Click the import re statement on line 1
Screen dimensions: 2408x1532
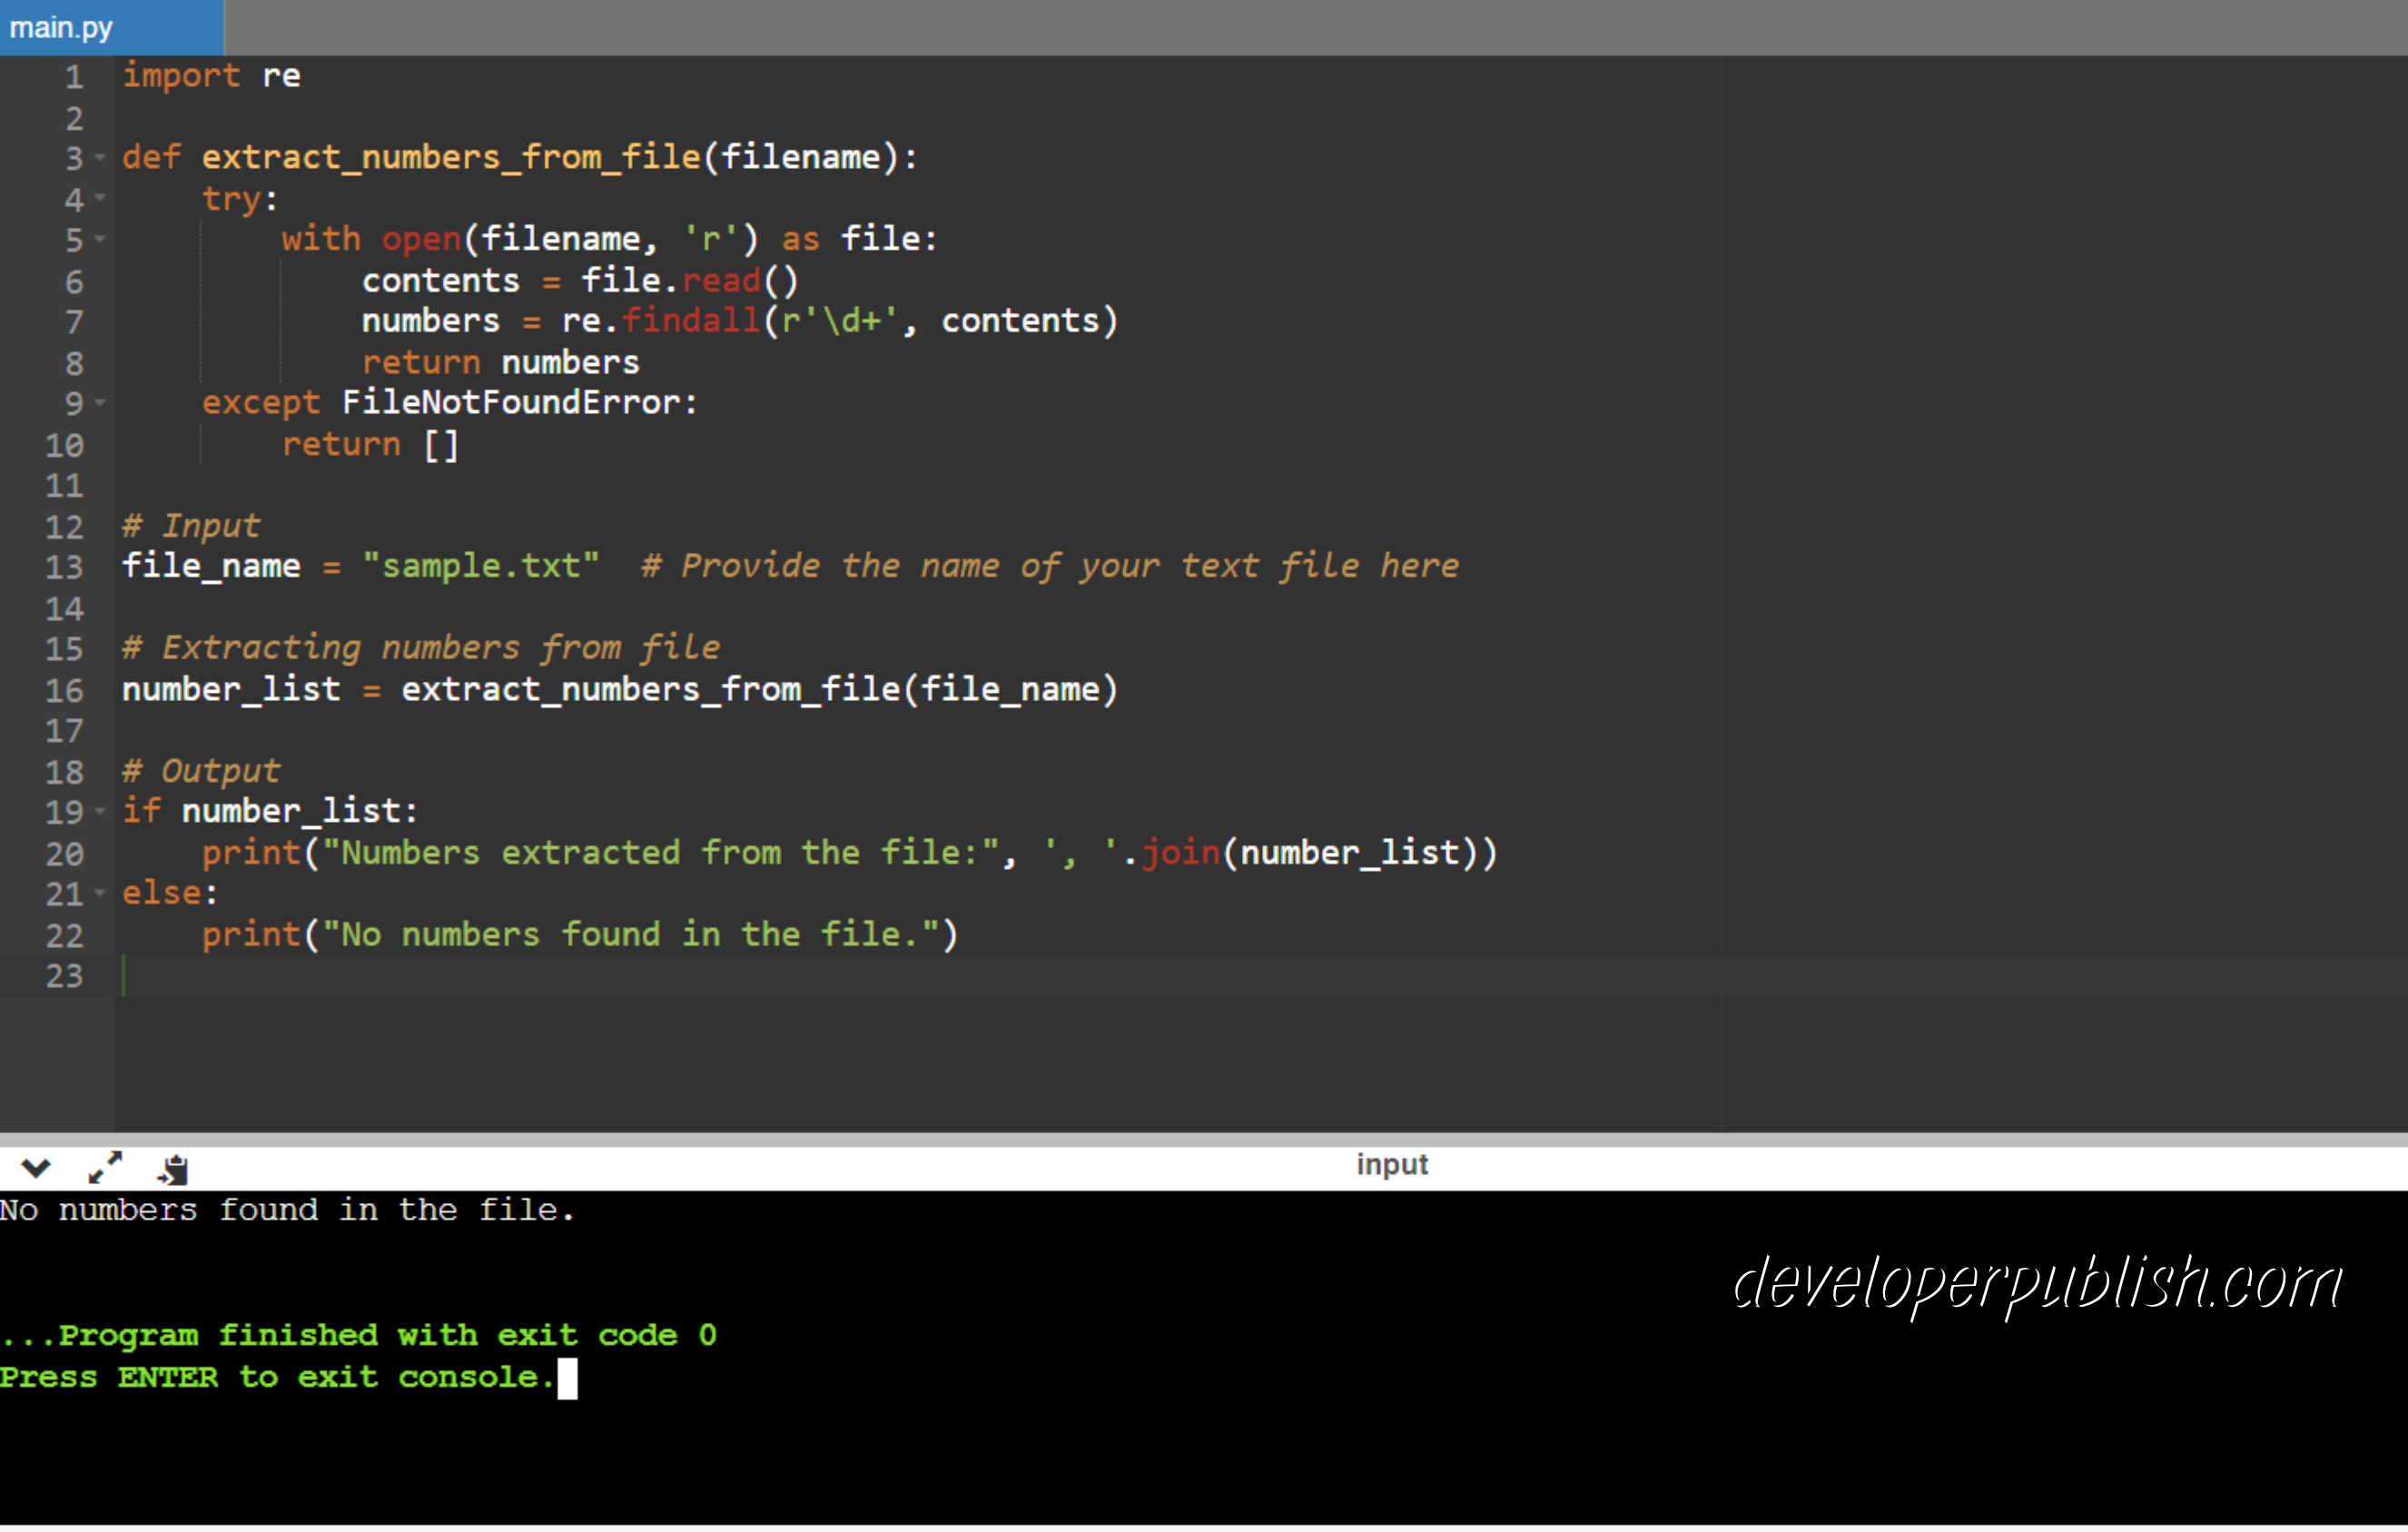point(210,76)
